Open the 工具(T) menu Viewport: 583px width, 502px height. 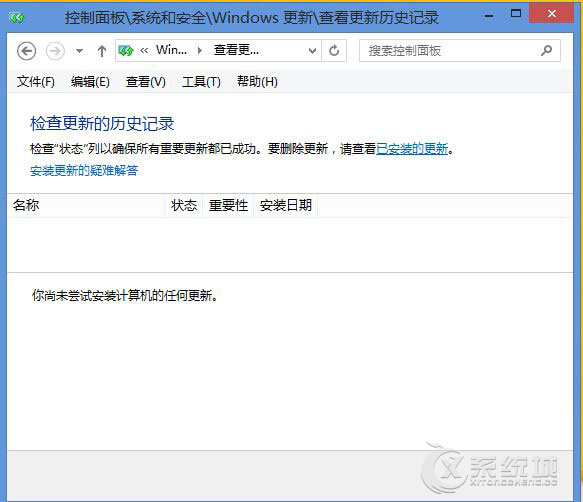click(201, 81)
